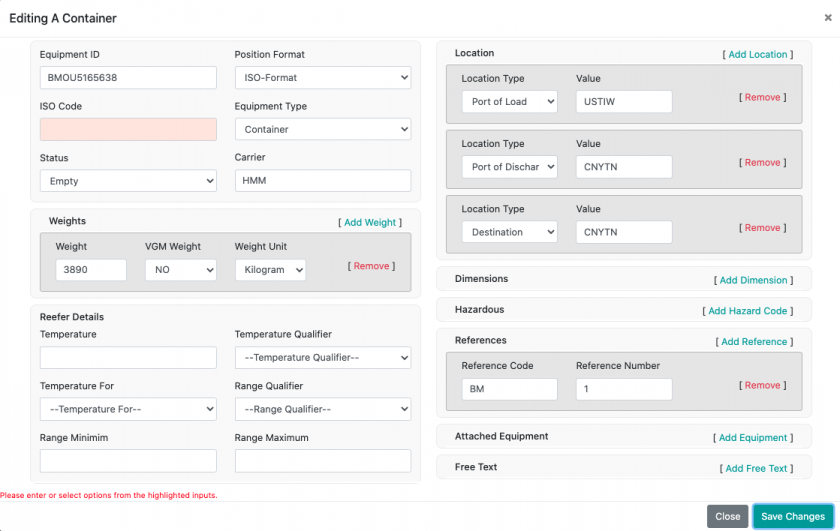Click the Carrier field containing HMM

322,181
